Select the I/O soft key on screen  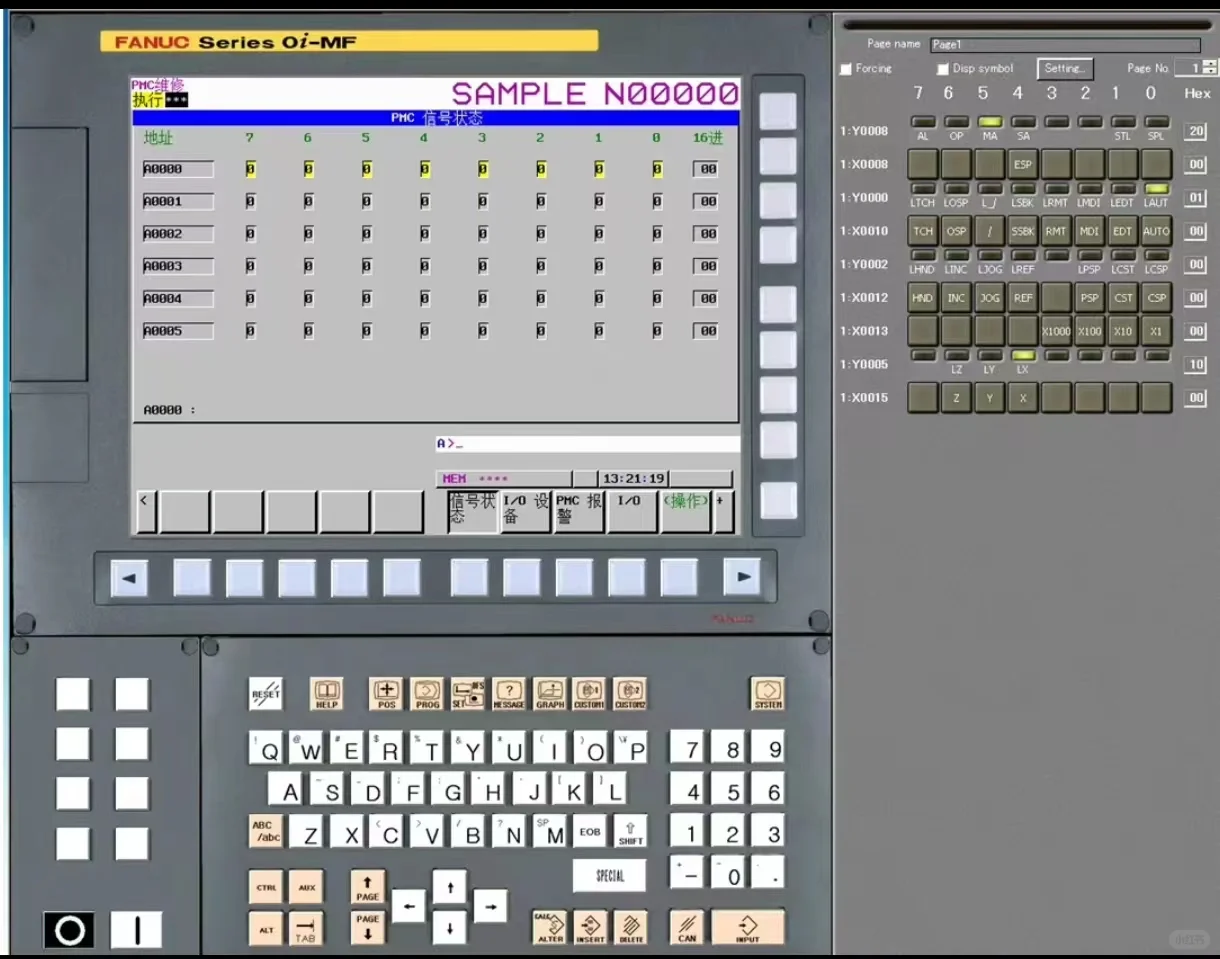coord(632,511)
